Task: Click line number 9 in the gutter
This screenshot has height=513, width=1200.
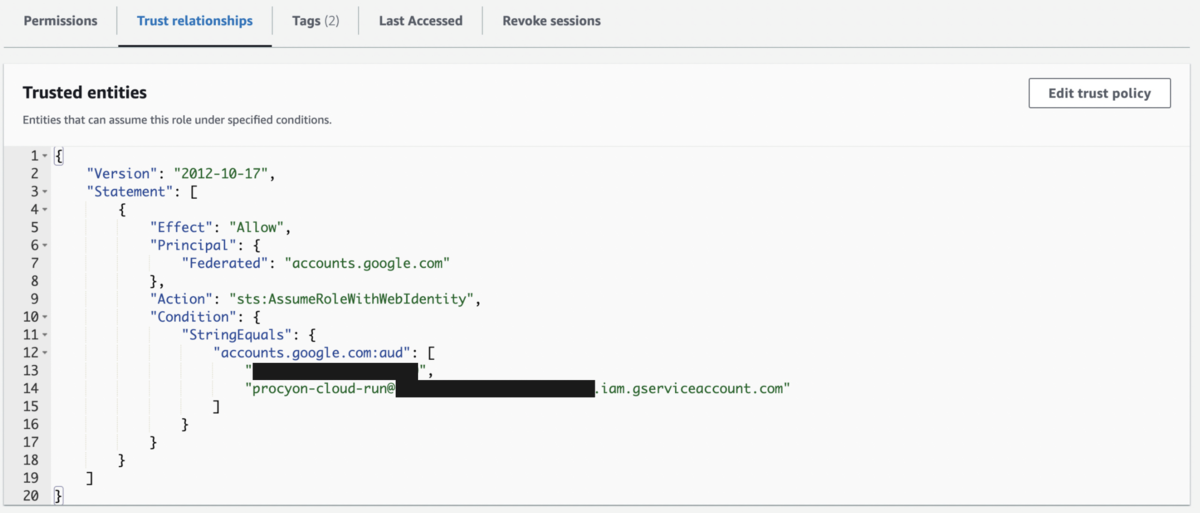Action: click(33, 299)
